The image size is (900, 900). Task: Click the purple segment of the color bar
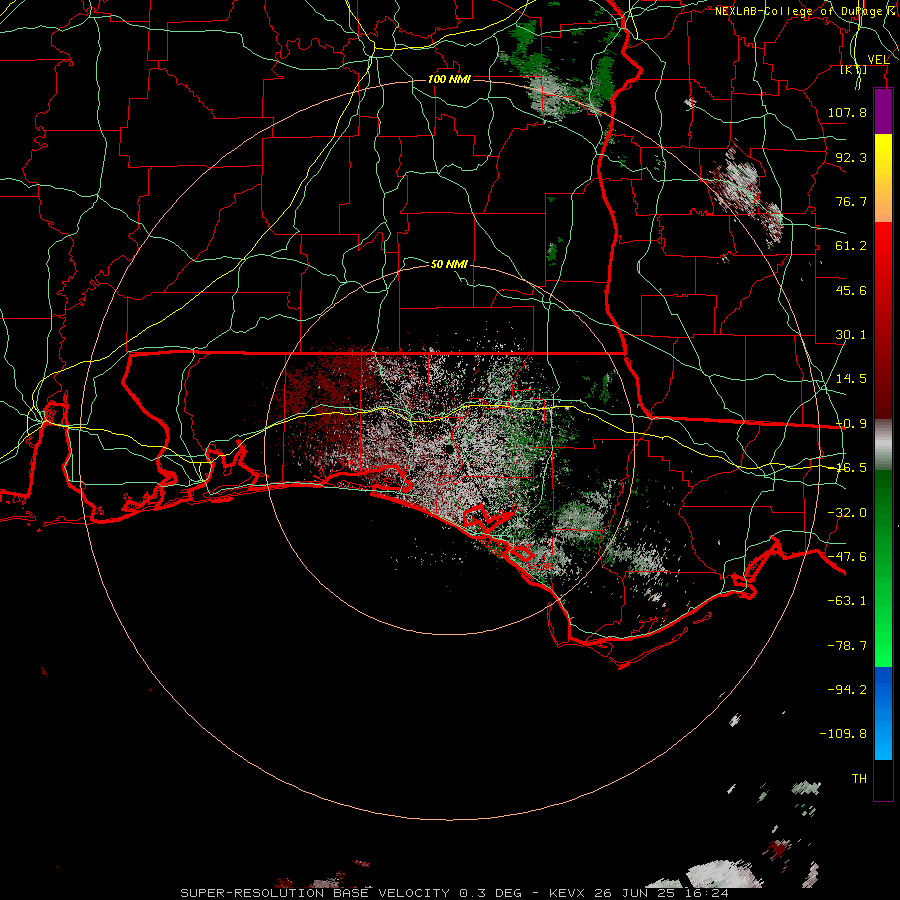[x=883, y=111]
